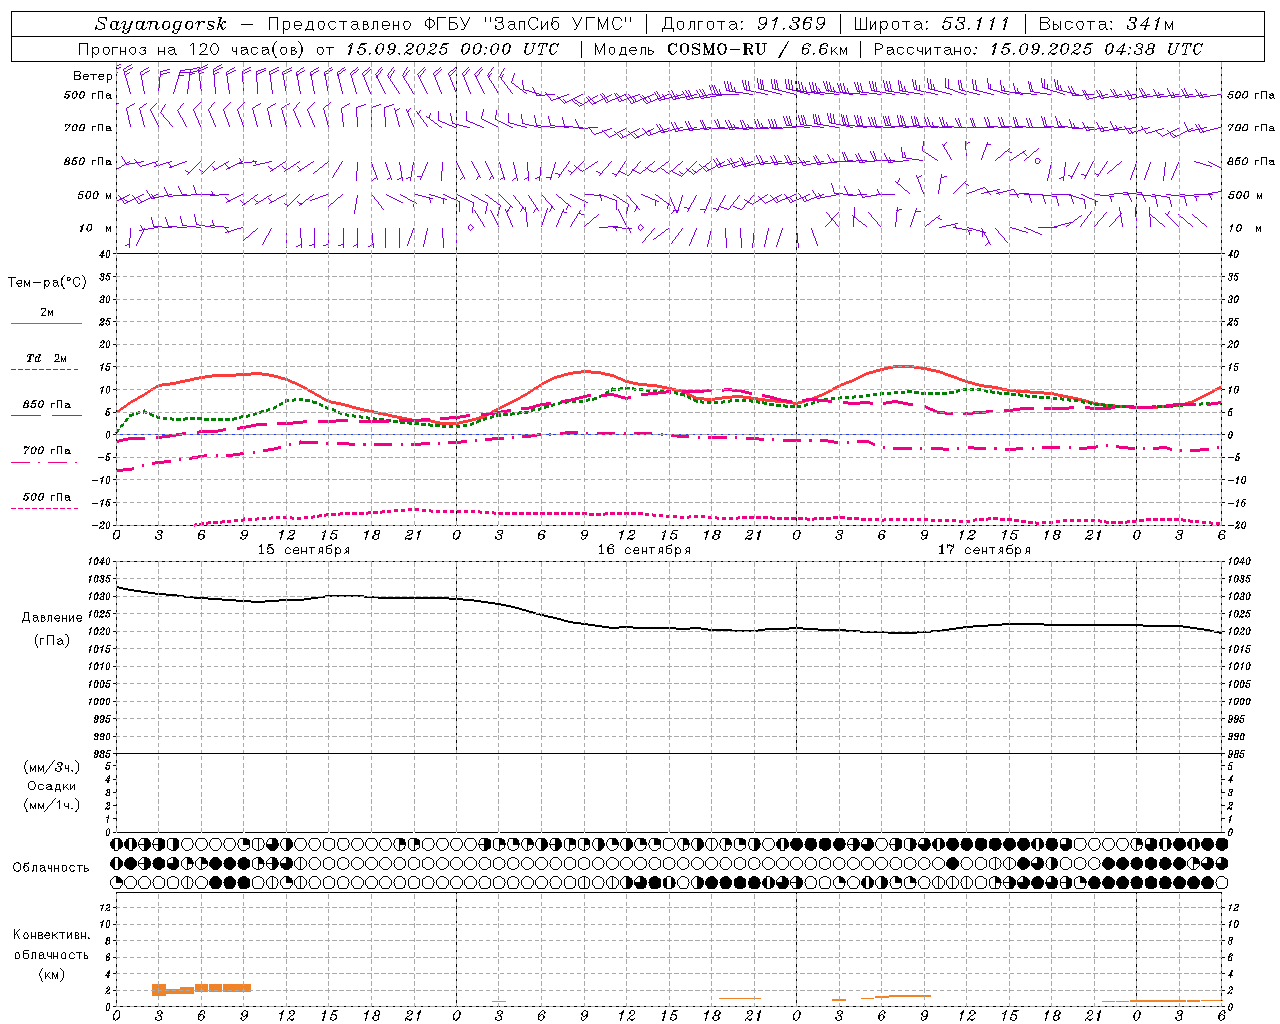Screen dimensions: 1280x1024
Task: Click the "Тем-ра(°C)" temperature panel label
Action: (47, 282)
